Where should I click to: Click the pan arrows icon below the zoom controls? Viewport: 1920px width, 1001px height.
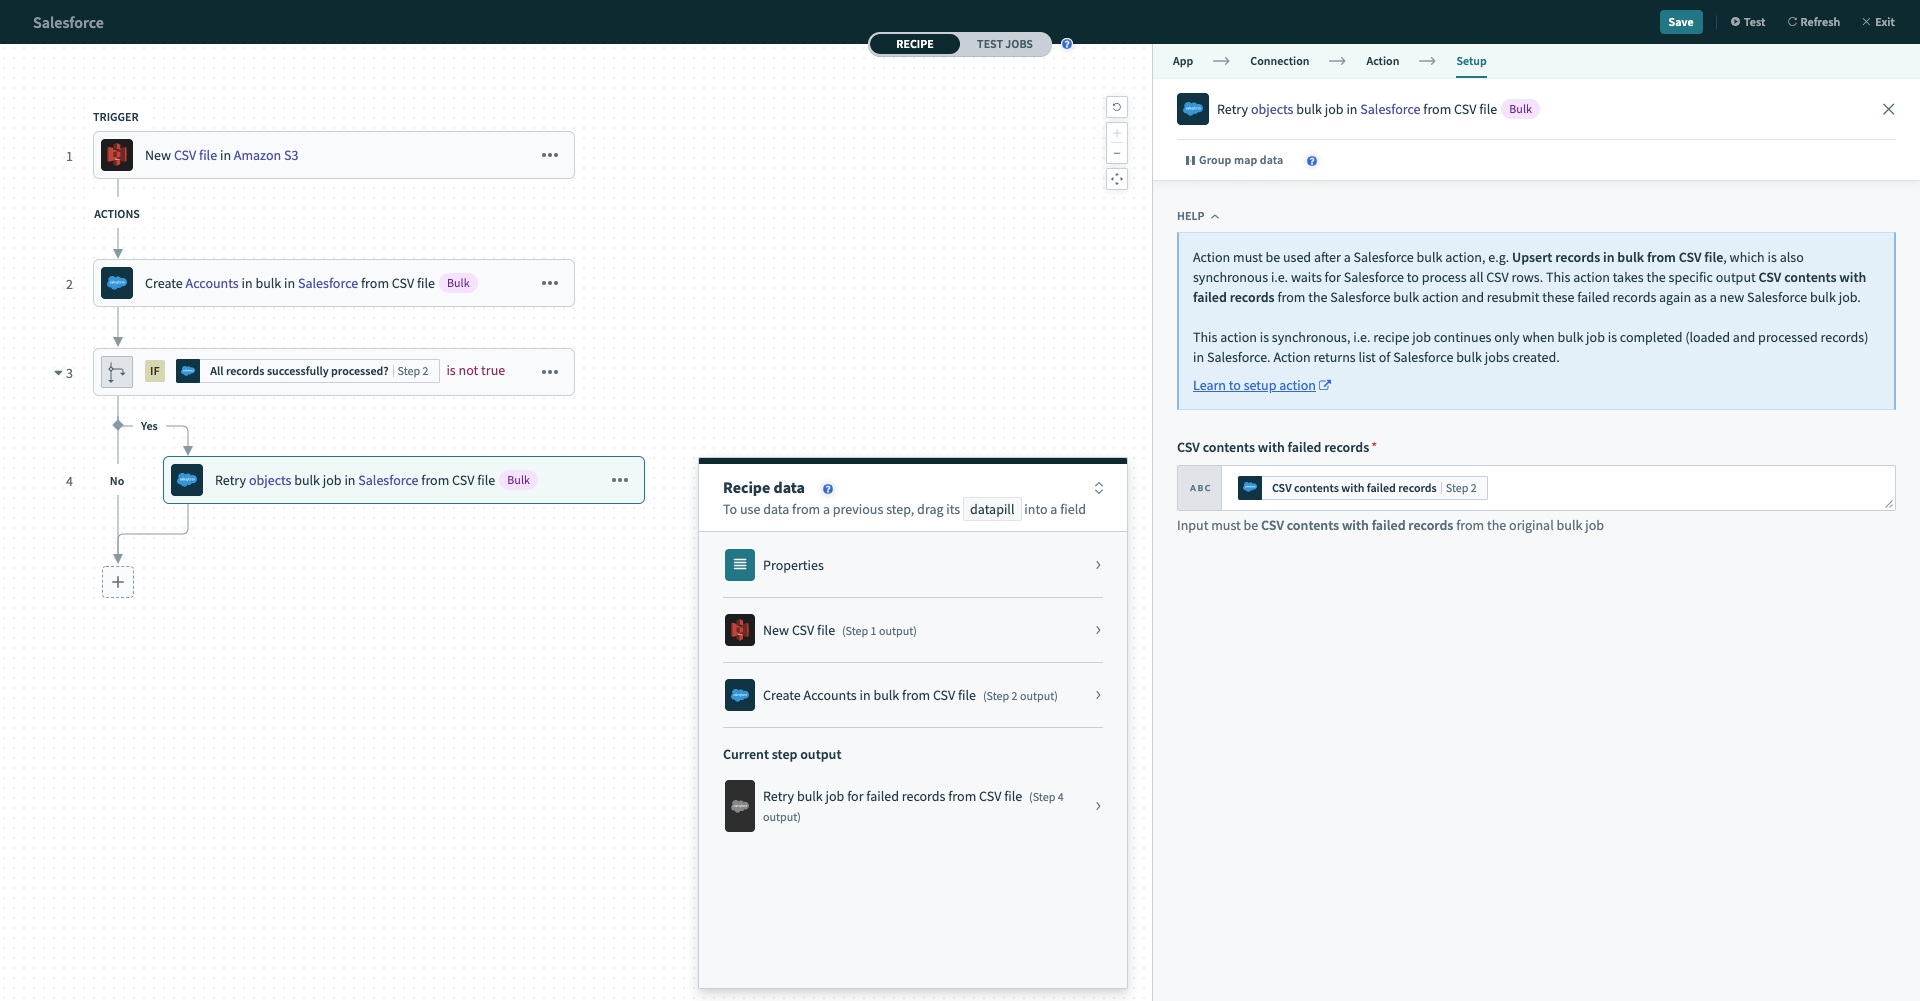(x=1117, y=179)
